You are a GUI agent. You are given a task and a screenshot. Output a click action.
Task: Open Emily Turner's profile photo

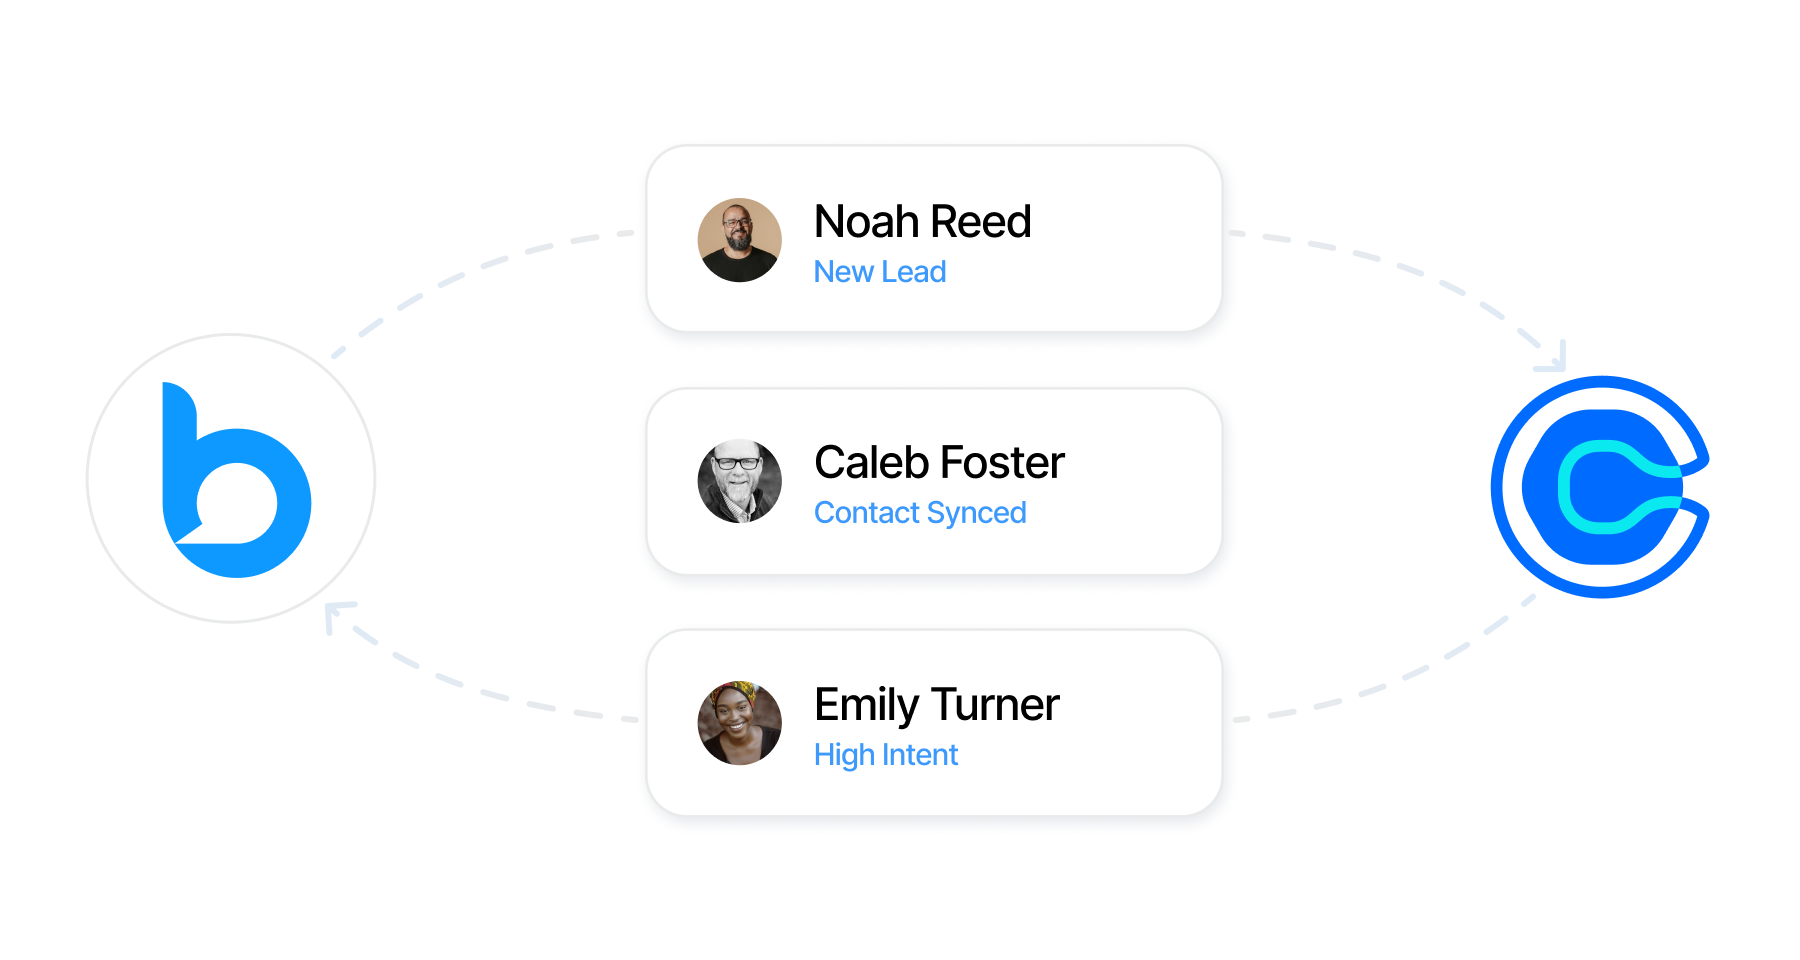[740, 724]
